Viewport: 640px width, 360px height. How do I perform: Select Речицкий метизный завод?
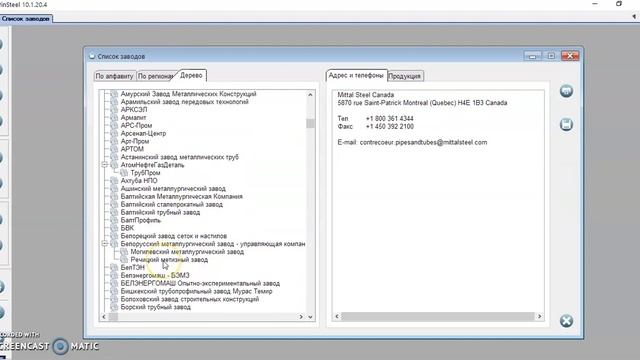click(x=169, y=260)
